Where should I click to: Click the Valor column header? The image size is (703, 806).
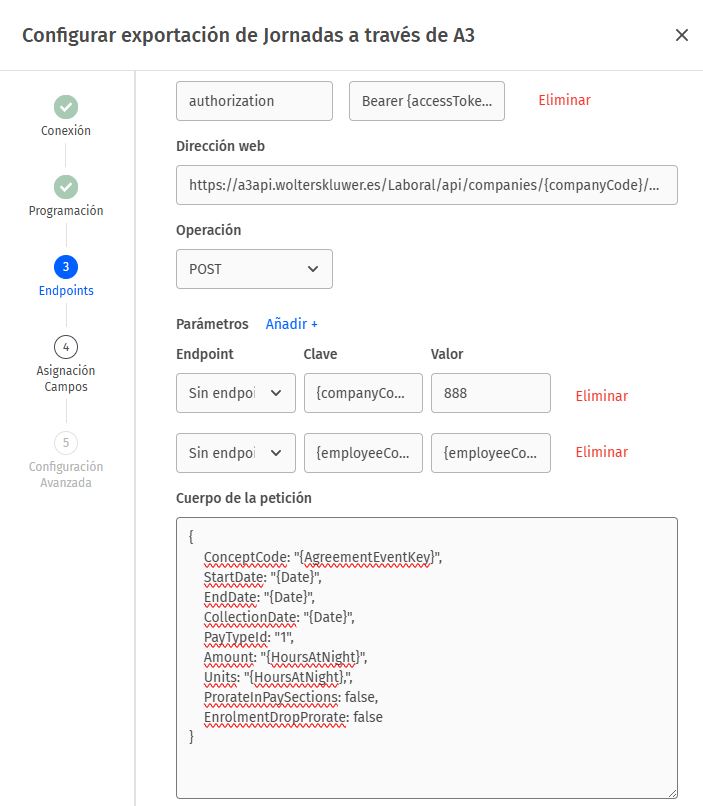pyautogui.click(x=447, y=354)
